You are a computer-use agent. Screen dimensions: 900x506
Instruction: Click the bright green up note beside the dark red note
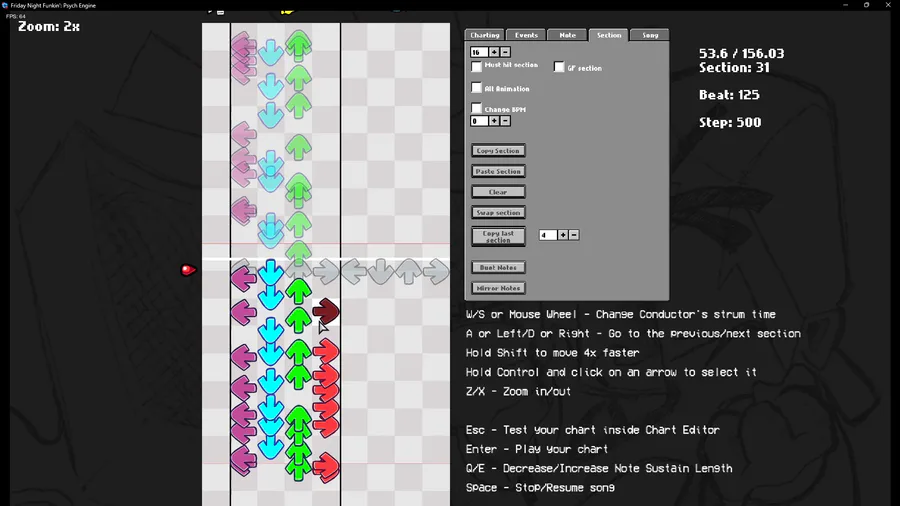coord(298,320)
